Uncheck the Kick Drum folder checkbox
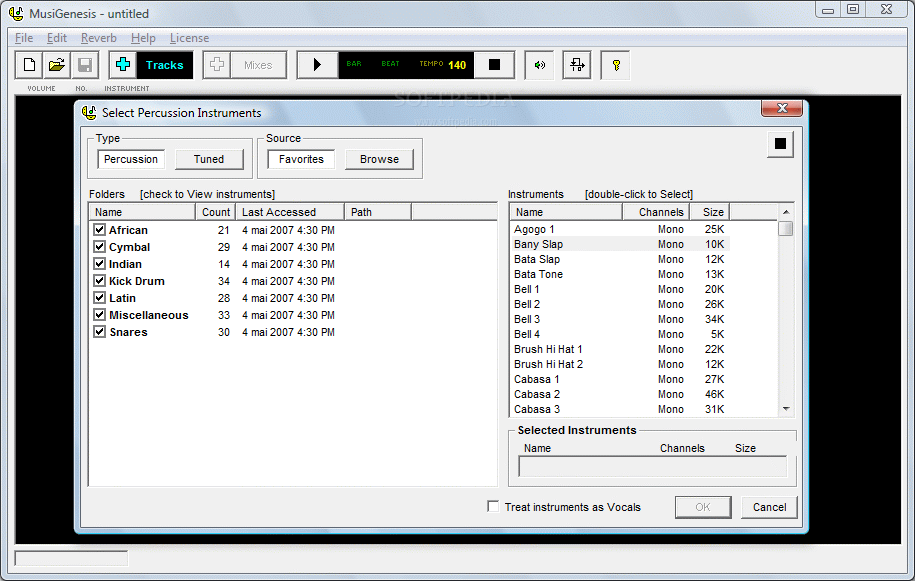The width and height of the screenshot is (915, 581). 99,281
